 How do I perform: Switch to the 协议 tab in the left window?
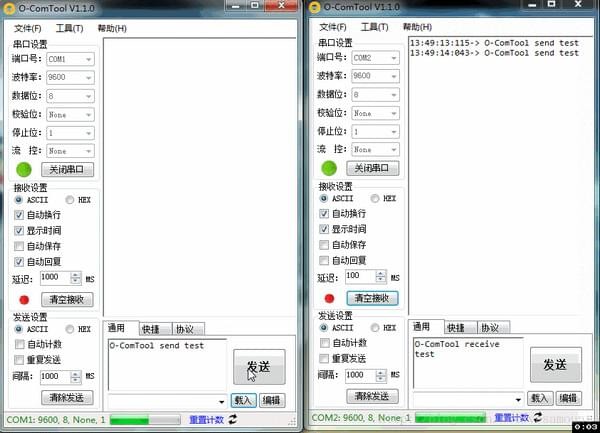click(x=188, y=329)
